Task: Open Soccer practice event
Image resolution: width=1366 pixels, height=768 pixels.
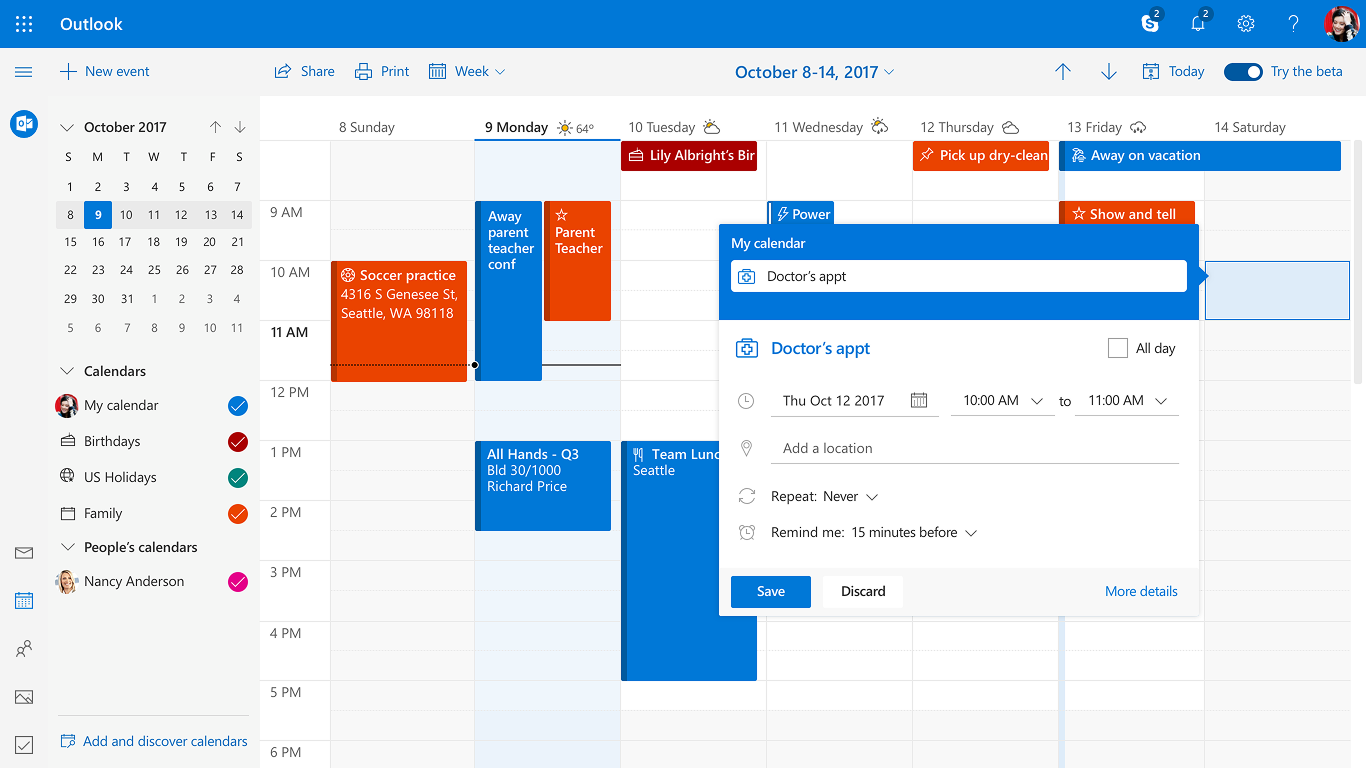Action: point(399,321)
